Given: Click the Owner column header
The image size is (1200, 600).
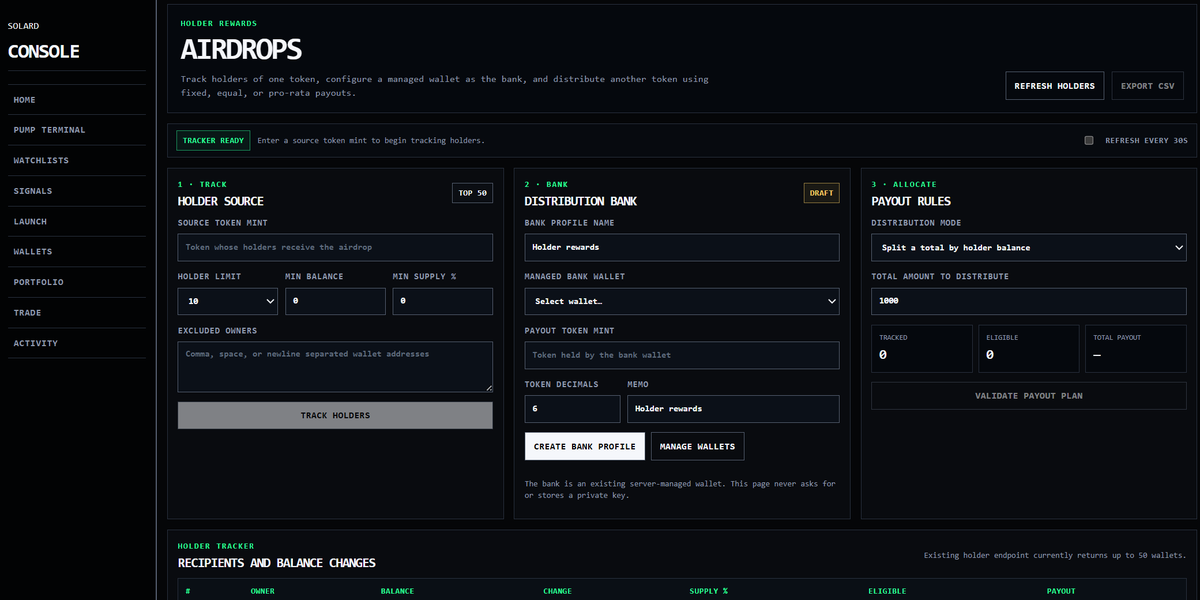Looking at the screenshot, I should click(262, 591).
